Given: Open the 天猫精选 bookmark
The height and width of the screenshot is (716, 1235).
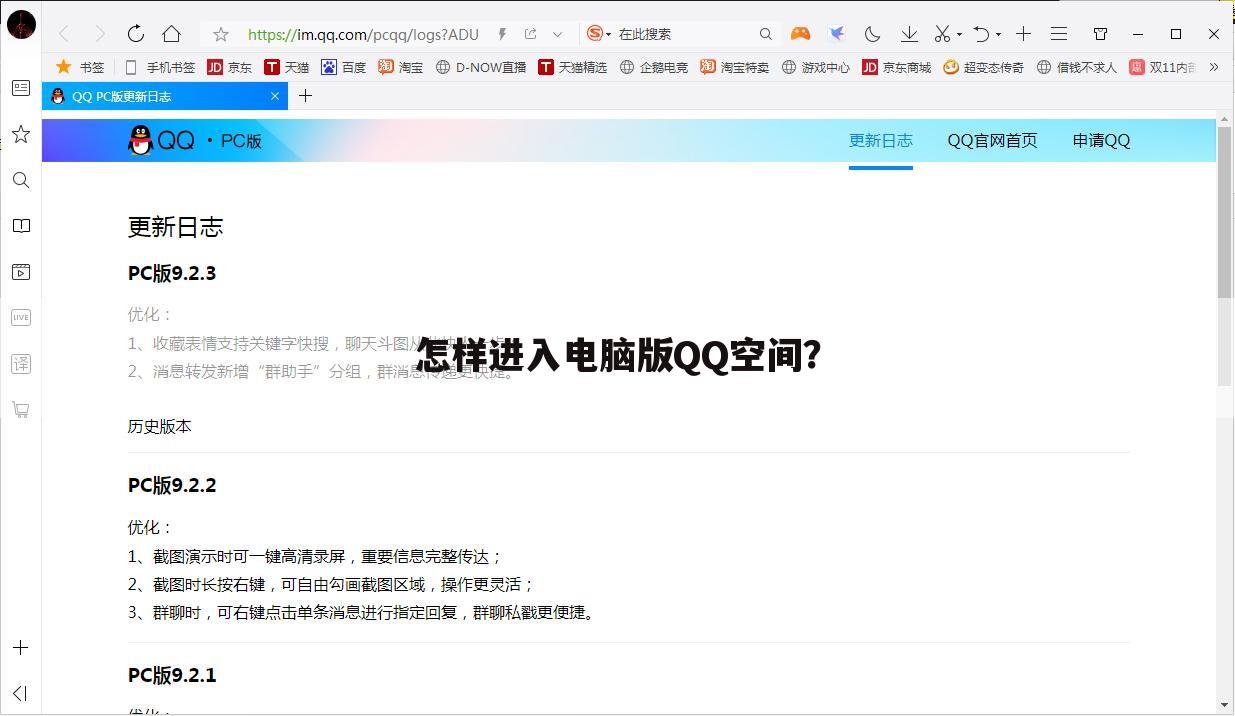Looking at the screenshot, I should coord(572,67).
